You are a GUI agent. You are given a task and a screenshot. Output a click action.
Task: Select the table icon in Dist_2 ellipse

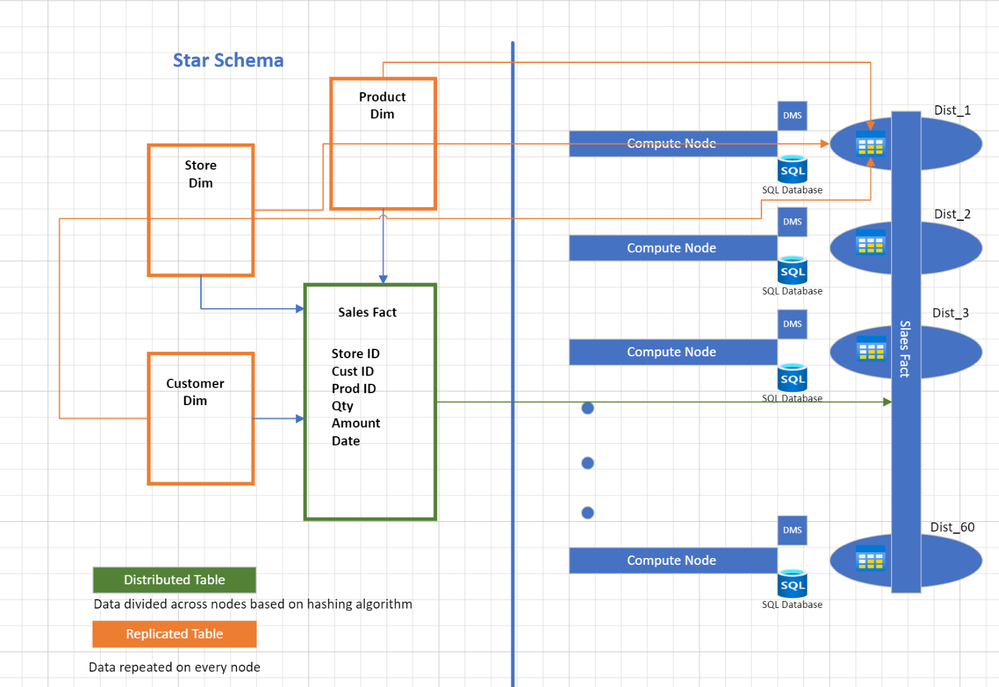tap(870, 242)
